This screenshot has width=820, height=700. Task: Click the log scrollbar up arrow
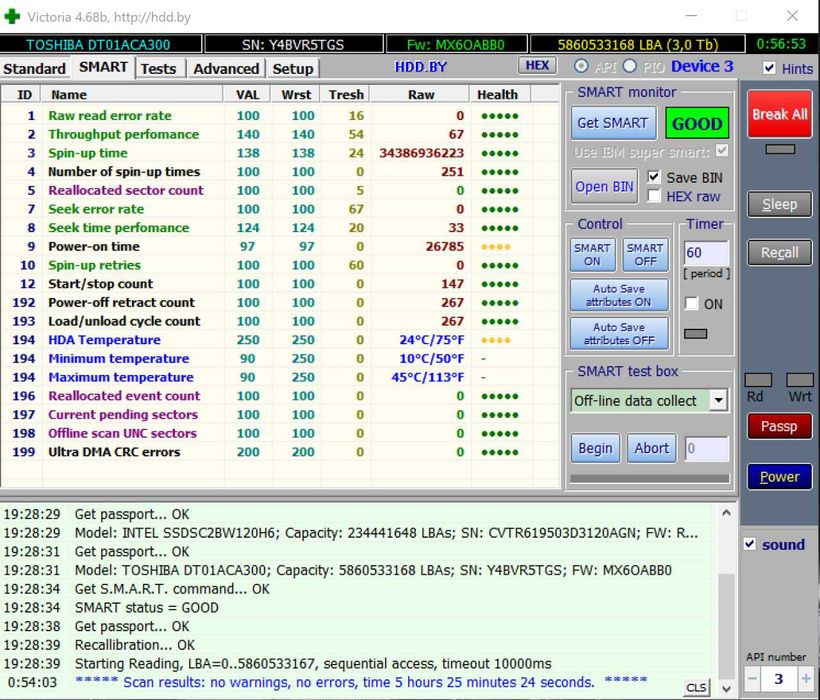(726, 513)
